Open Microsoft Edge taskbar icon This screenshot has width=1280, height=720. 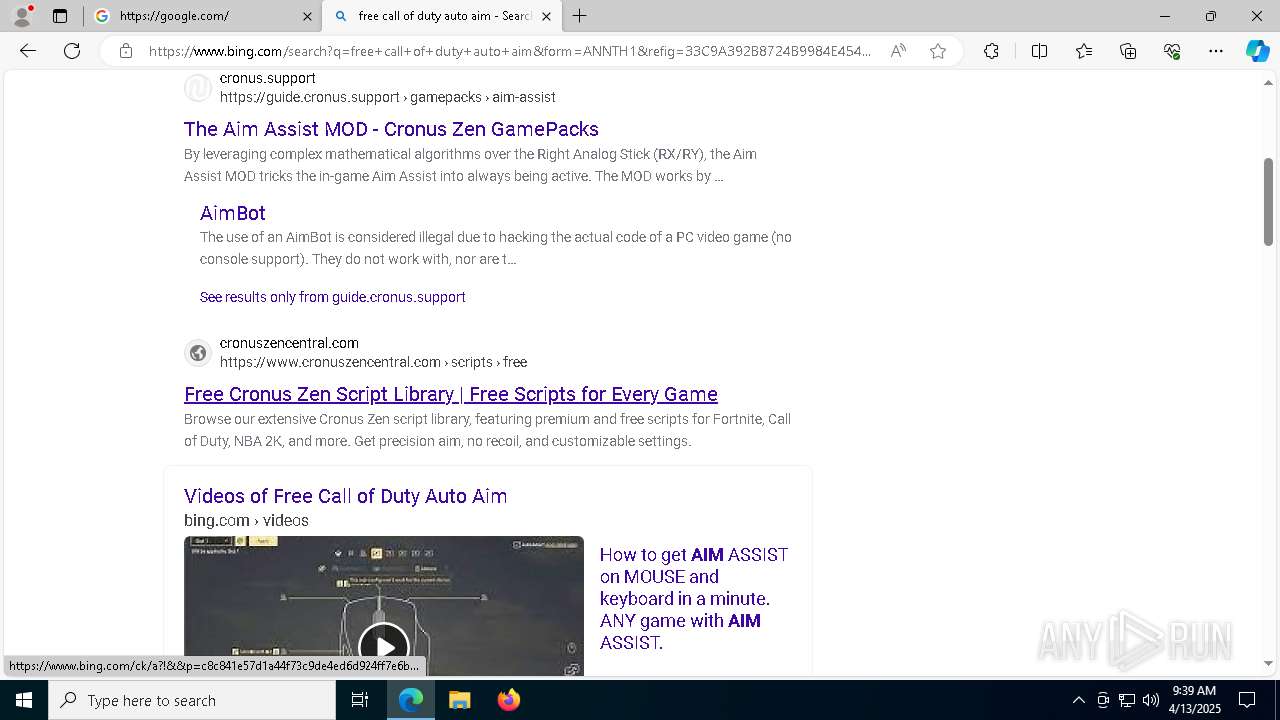point(411,700)
